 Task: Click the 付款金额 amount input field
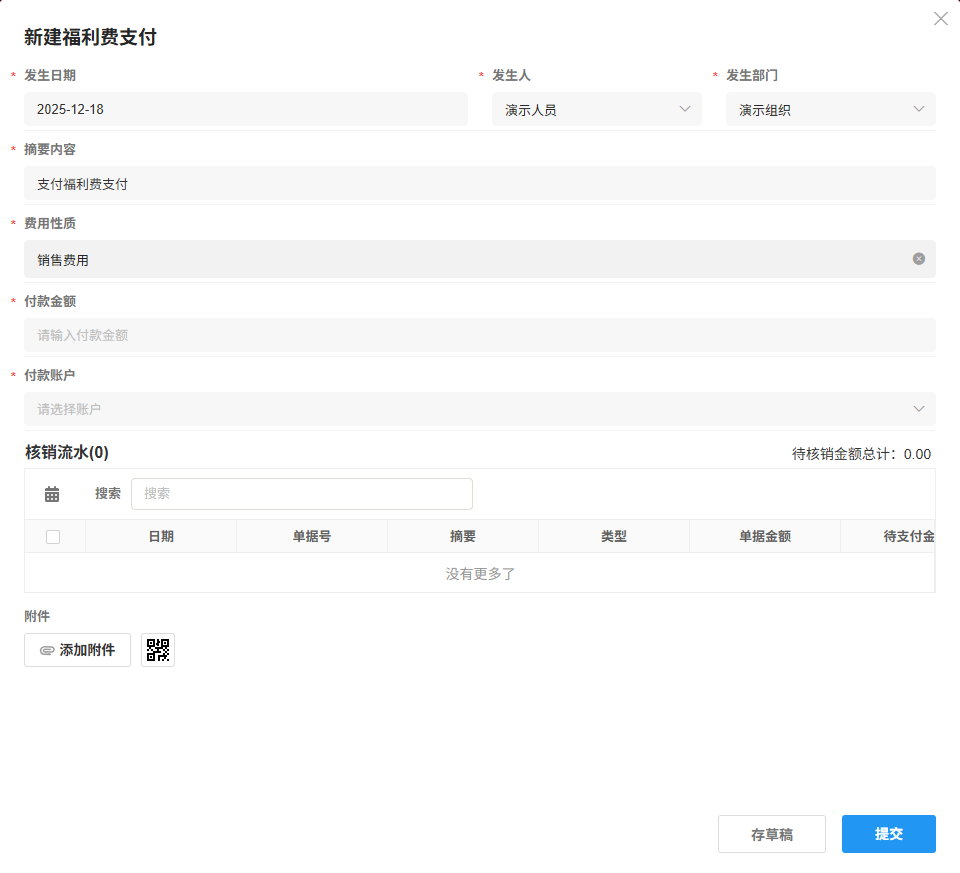click(x=480, y=334)
